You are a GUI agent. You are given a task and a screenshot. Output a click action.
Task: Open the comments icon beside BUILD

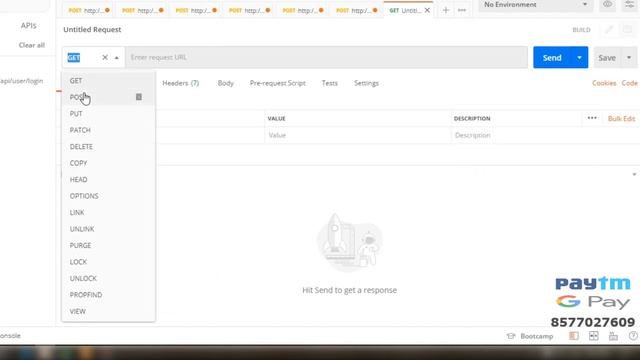click(x=628, y=29)
